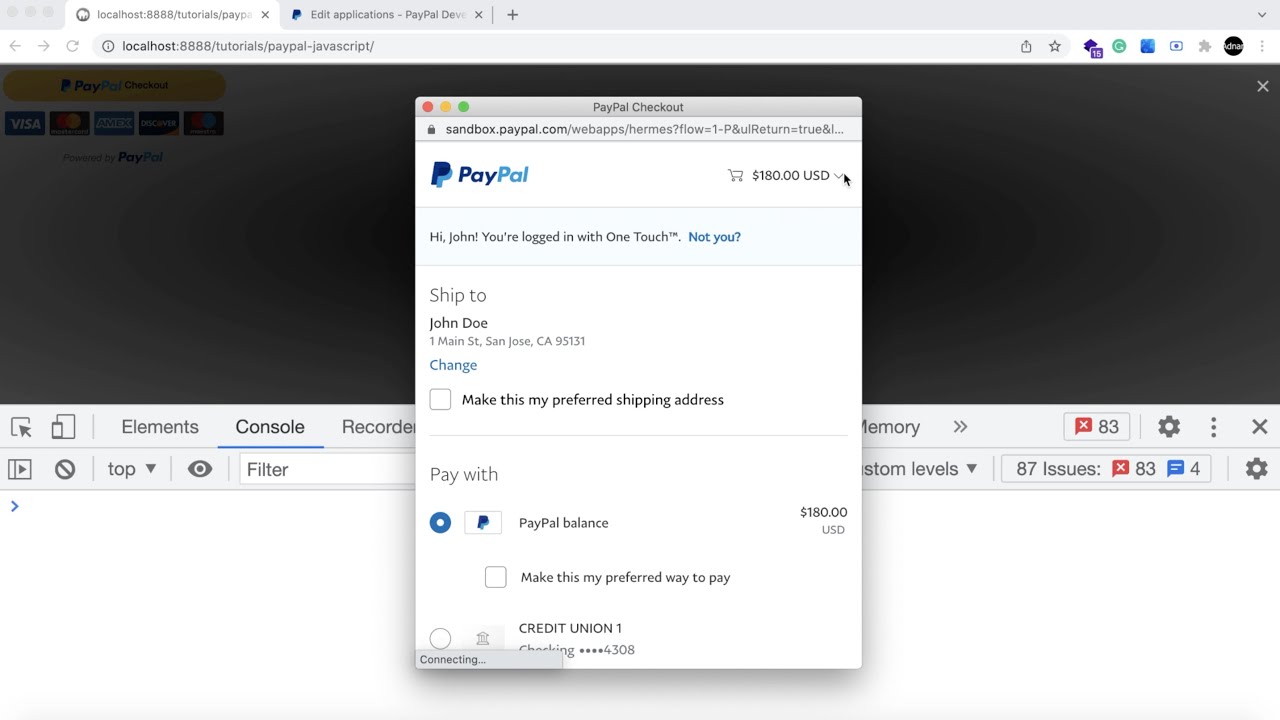Switch to the Elements tab
Viewport: 1280px width, 720px height.
(x=160, y=427)
